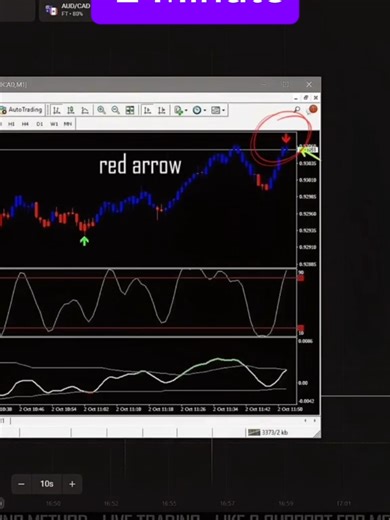
Task: Select the MN timeframe
Action: pos(68,124)
